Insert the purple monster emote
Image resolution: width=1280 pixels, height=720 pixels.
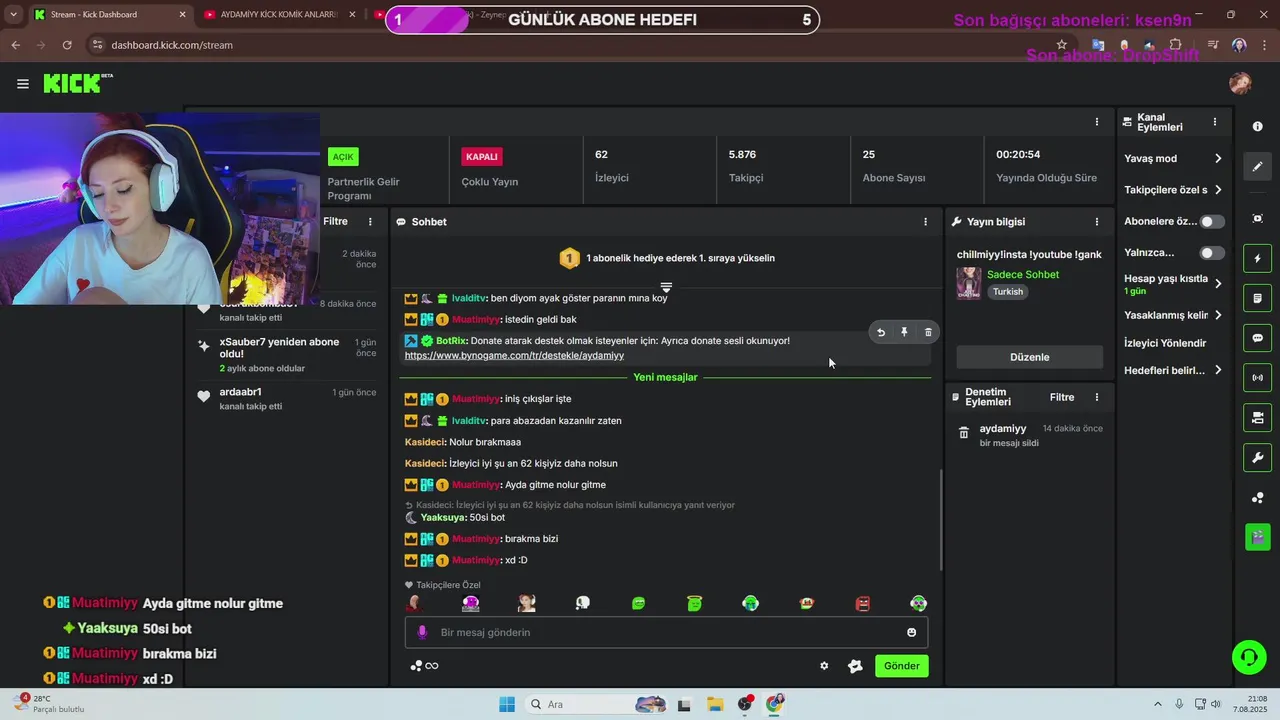click(470, 603)
